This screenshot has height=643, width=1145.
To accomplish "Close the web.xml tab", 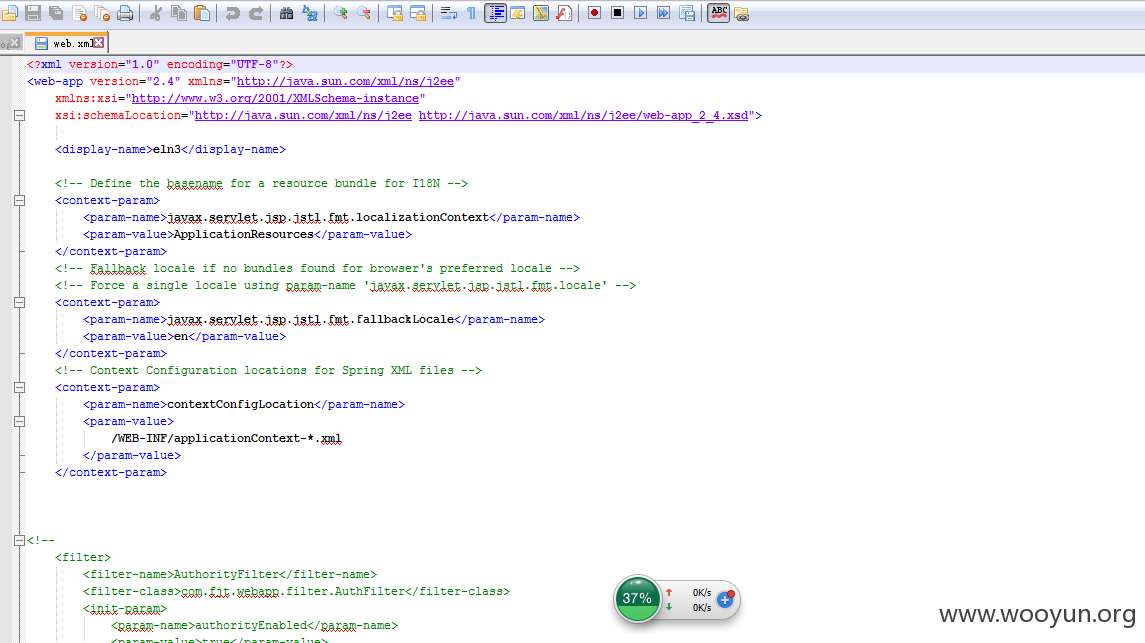I will point(99,43).
